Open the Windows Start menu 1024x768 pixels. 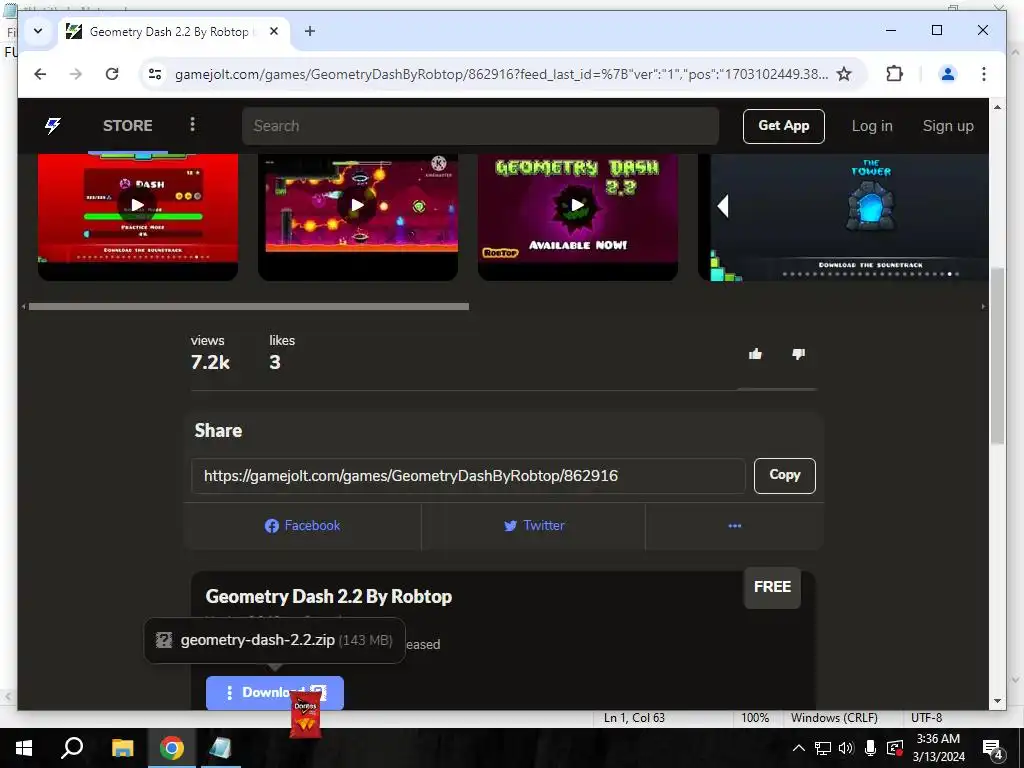[x=24, y=748]
